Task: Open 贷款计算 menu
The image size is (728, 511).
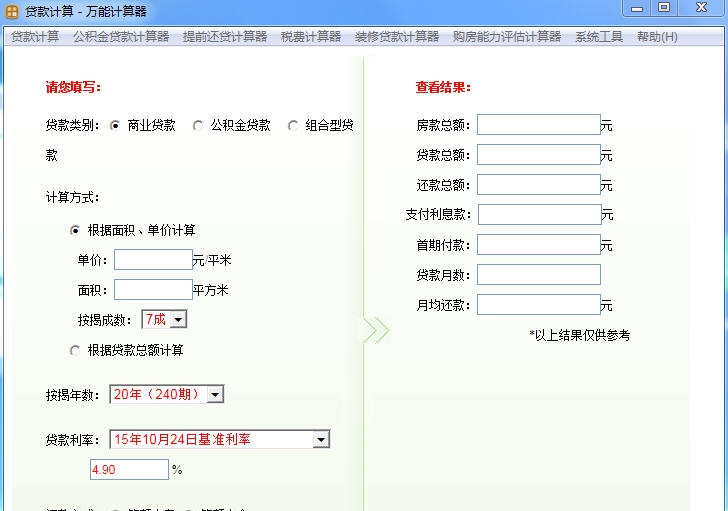Action: click(35, 37)
